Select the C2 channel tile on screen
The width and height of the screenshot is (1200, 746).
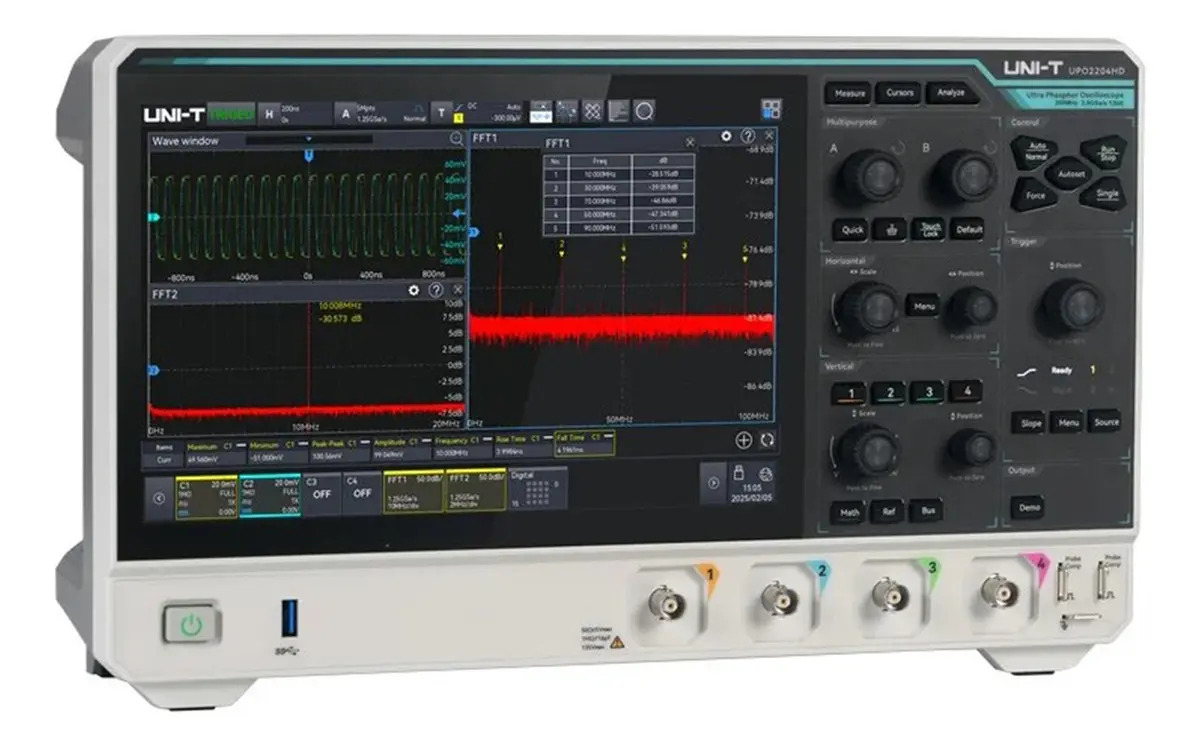point(271,495)
